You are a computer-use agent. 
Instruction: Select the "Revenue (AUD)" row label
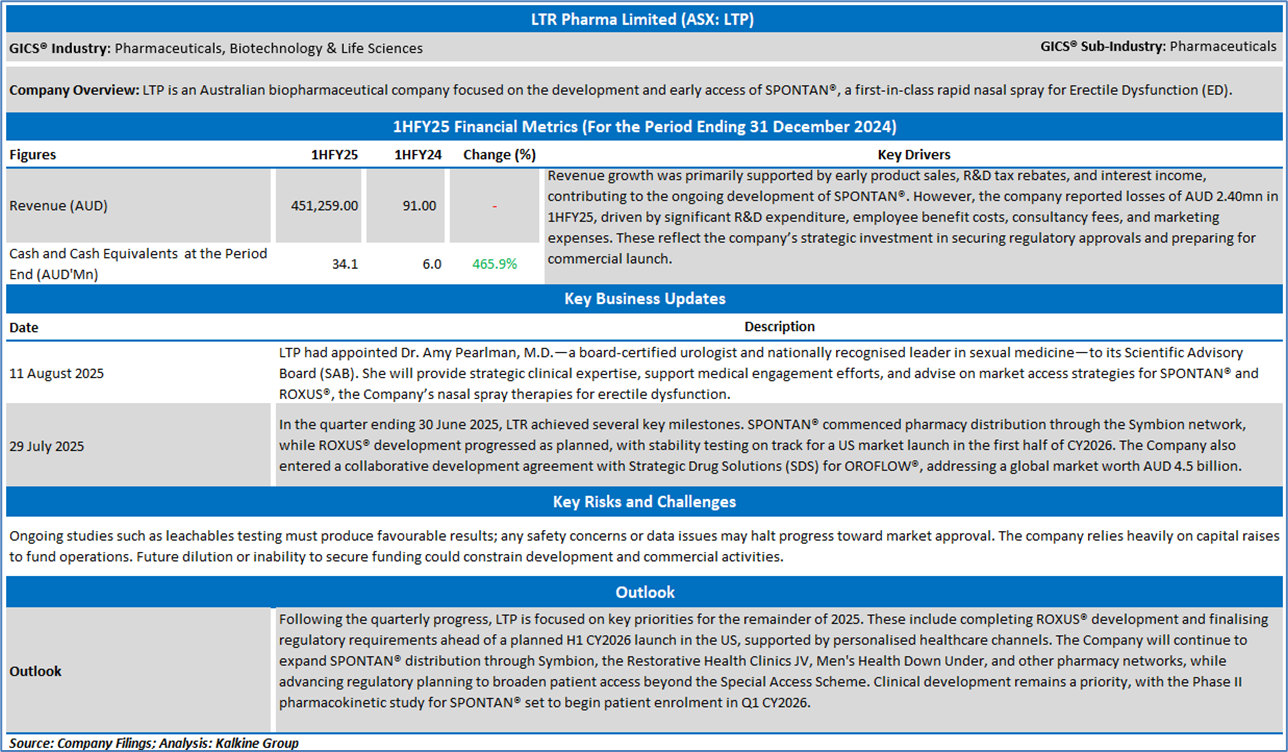(x=58, y=206)
